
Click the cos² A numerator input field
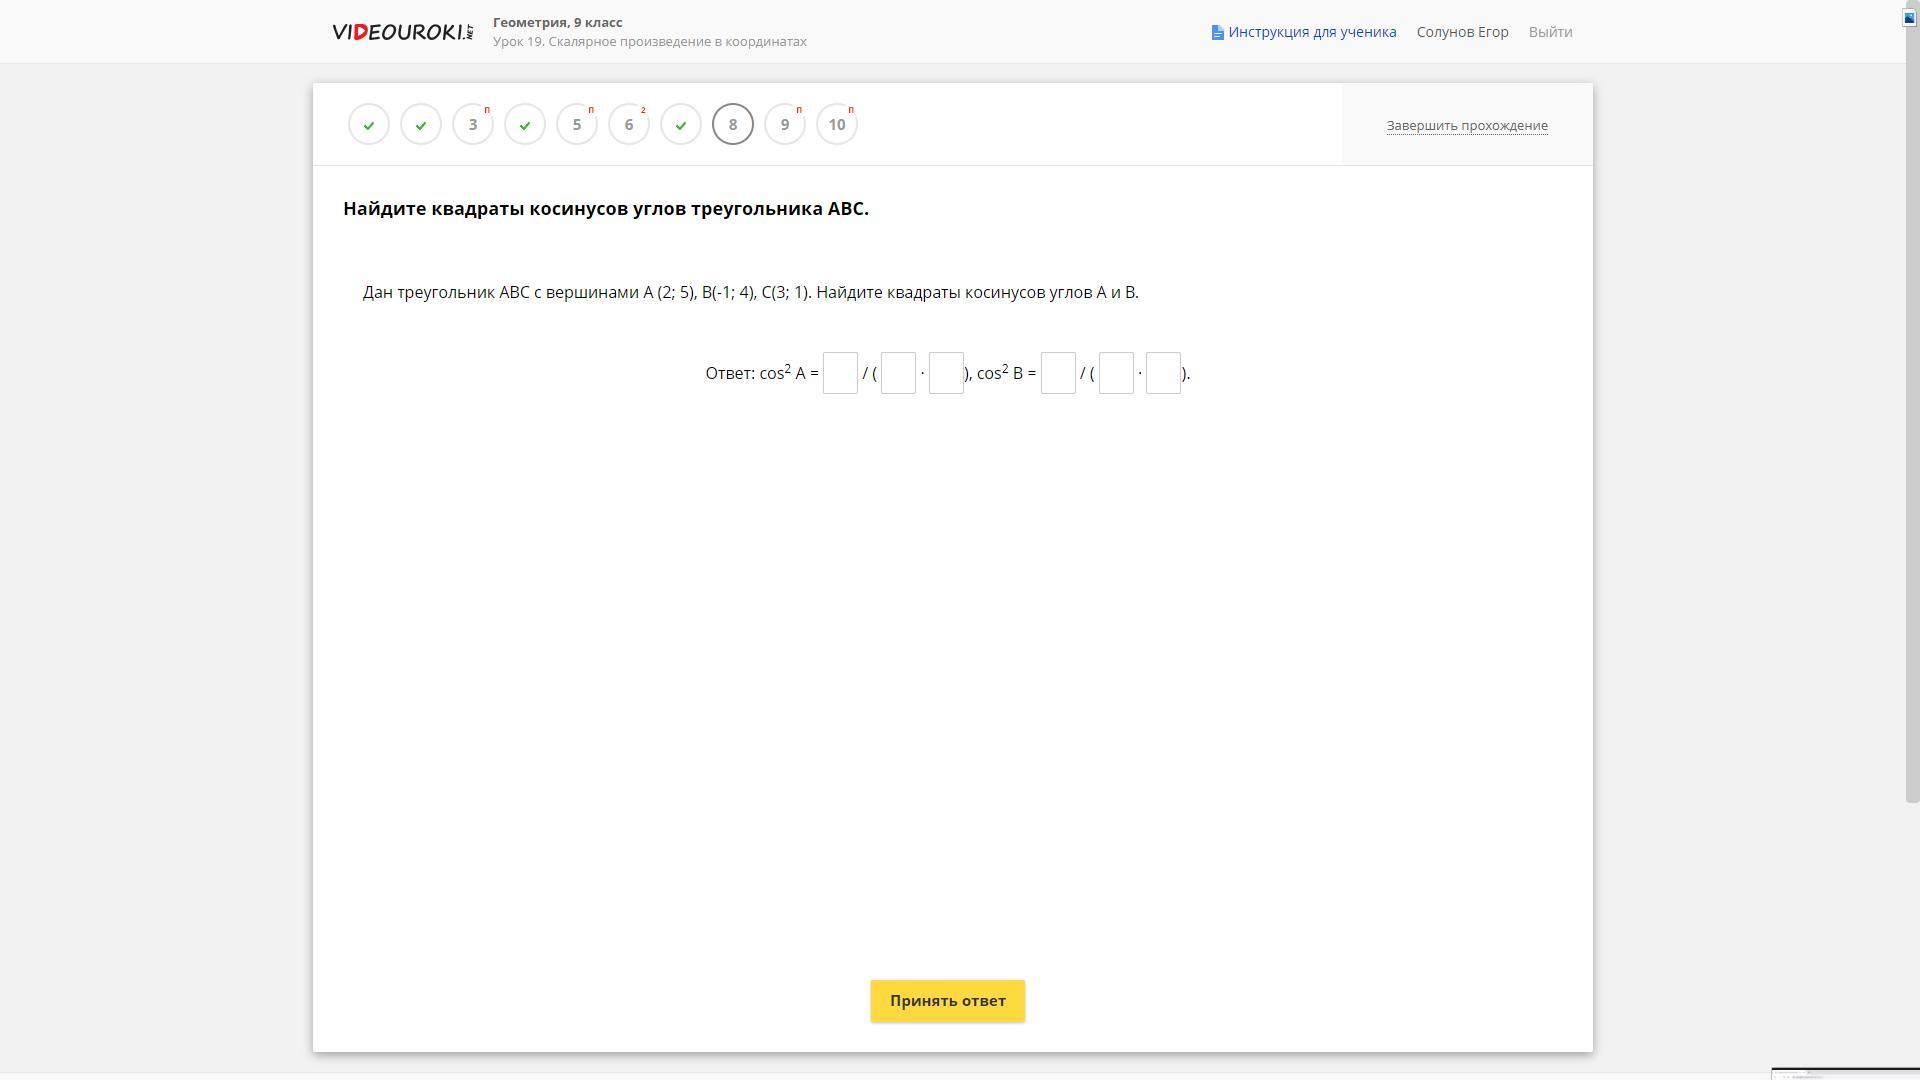pyautogui.click(x=840, y=373)
